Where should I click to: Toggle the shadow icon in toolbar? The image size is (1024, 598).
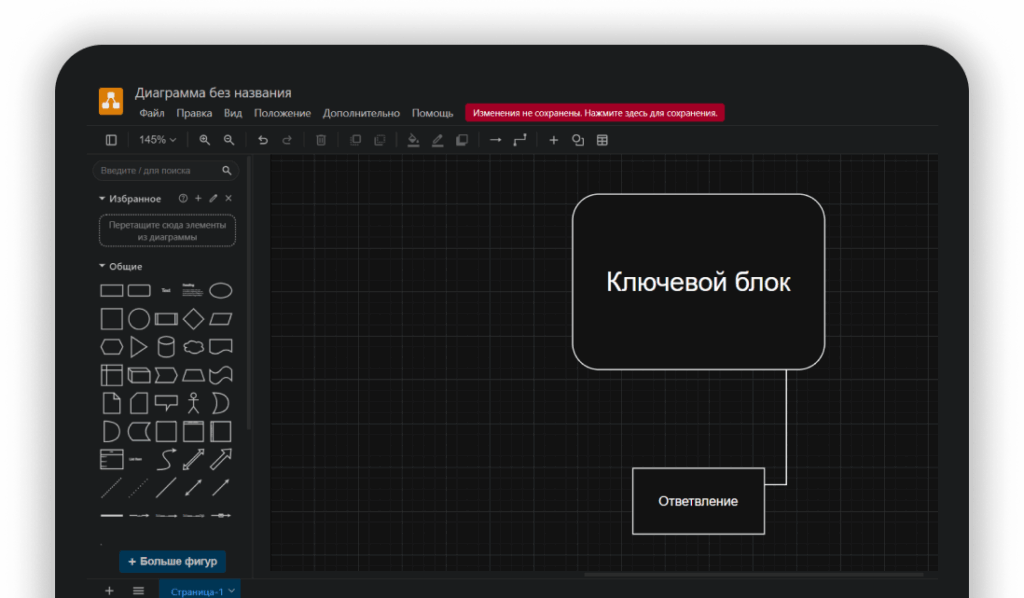coord(461,140)
